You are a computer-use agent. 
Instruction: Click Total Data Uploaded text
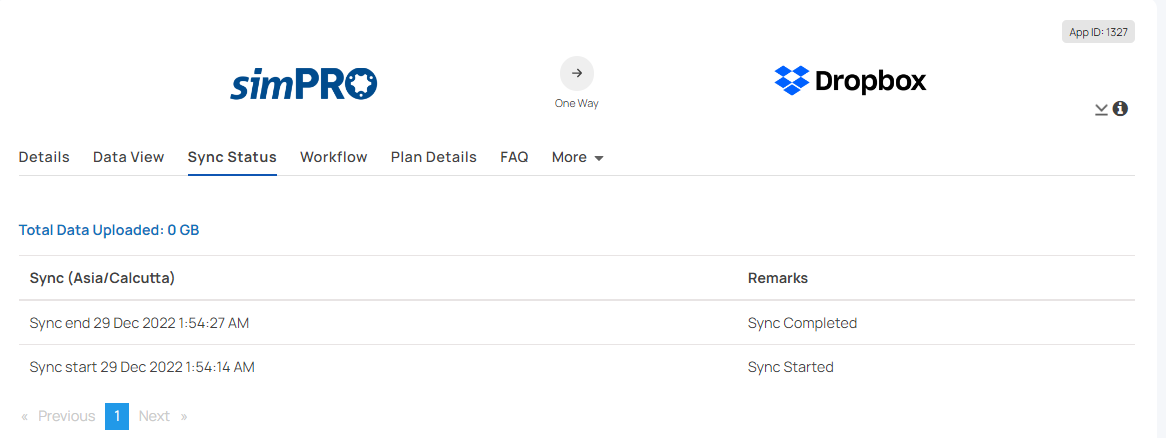click(x=109, y=230)
